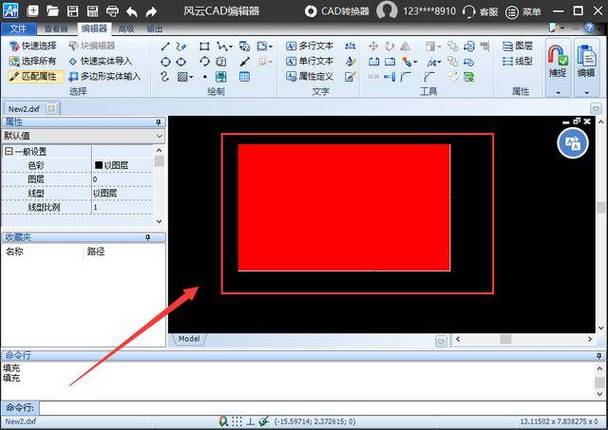Open the hatch tool dropdown arrow
This screenshot has width=608, height=430.
click(x=191, y=77)
